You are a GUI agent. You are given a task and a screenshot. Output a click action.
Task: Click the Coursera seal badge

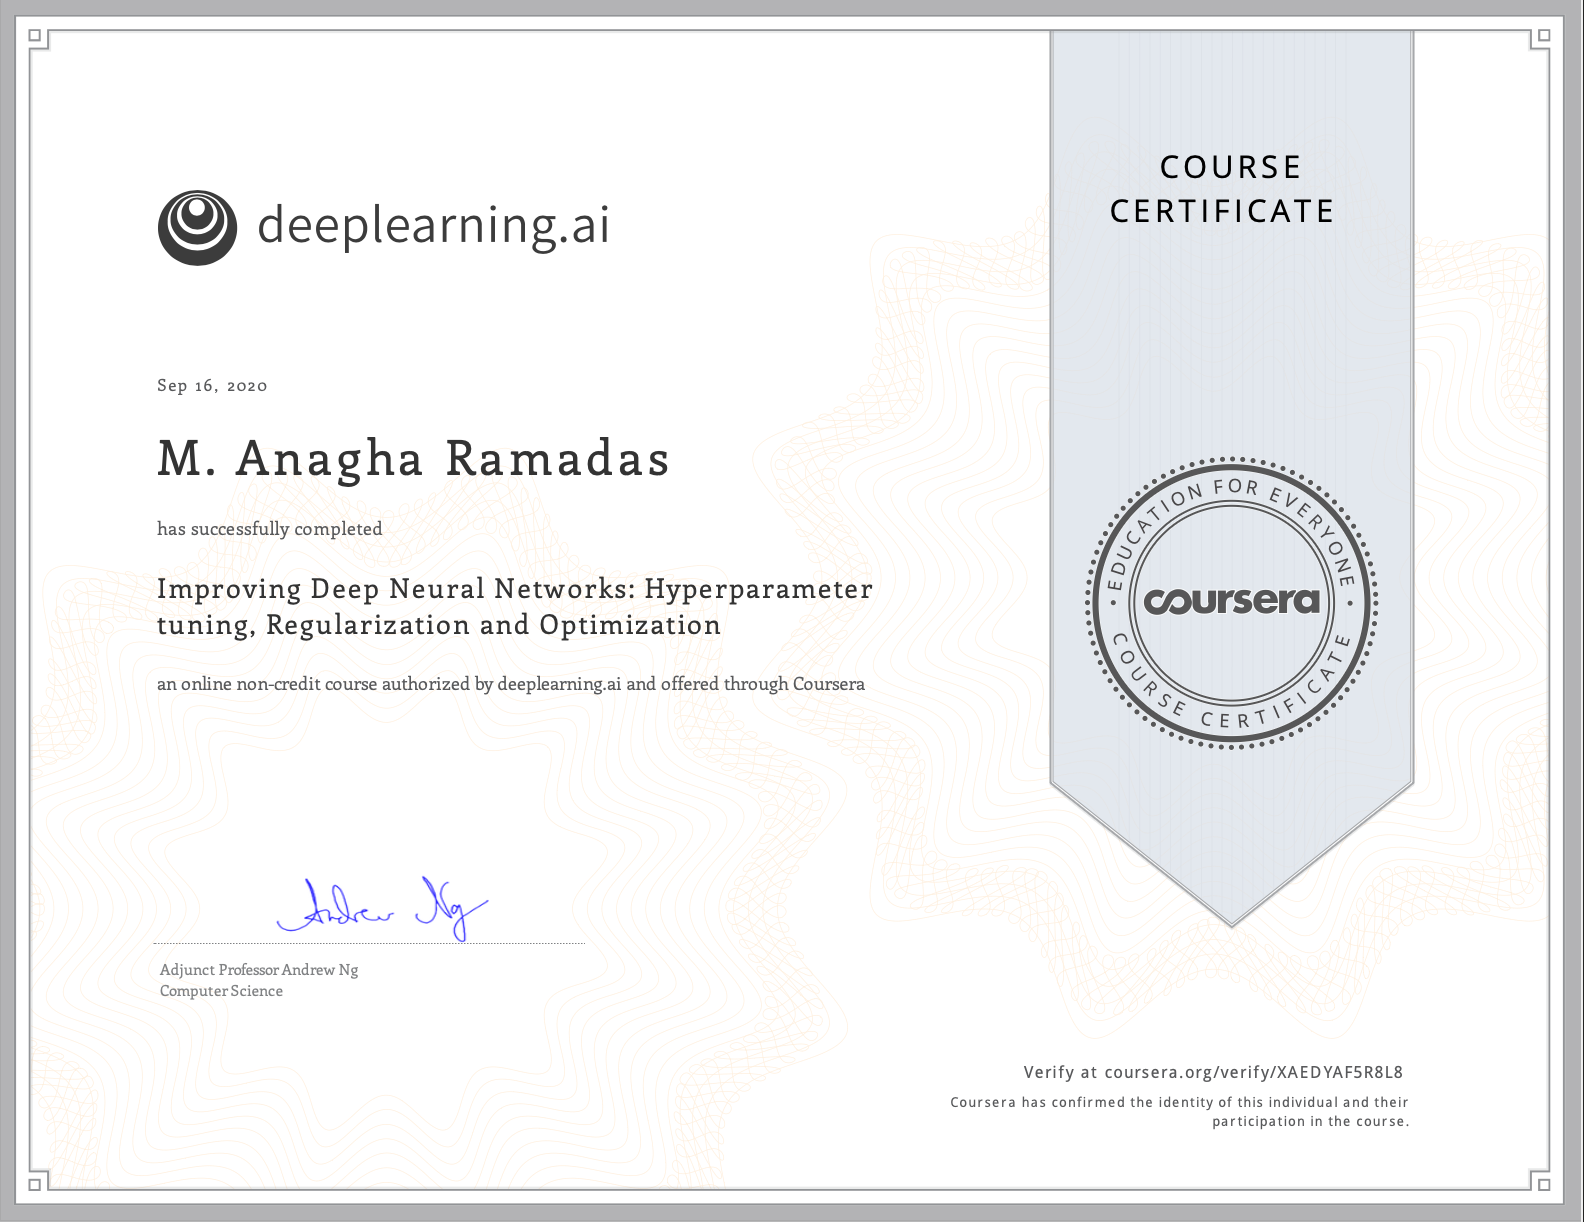pos(1232,602)
